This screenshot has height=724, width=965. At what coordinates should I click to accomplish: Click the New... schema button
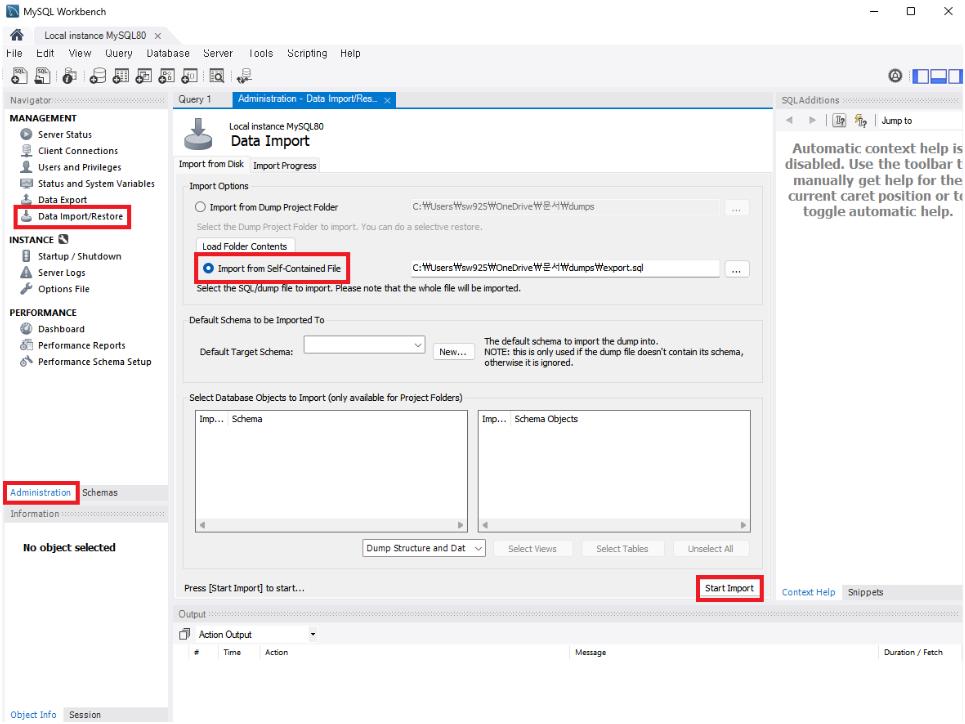453,352
